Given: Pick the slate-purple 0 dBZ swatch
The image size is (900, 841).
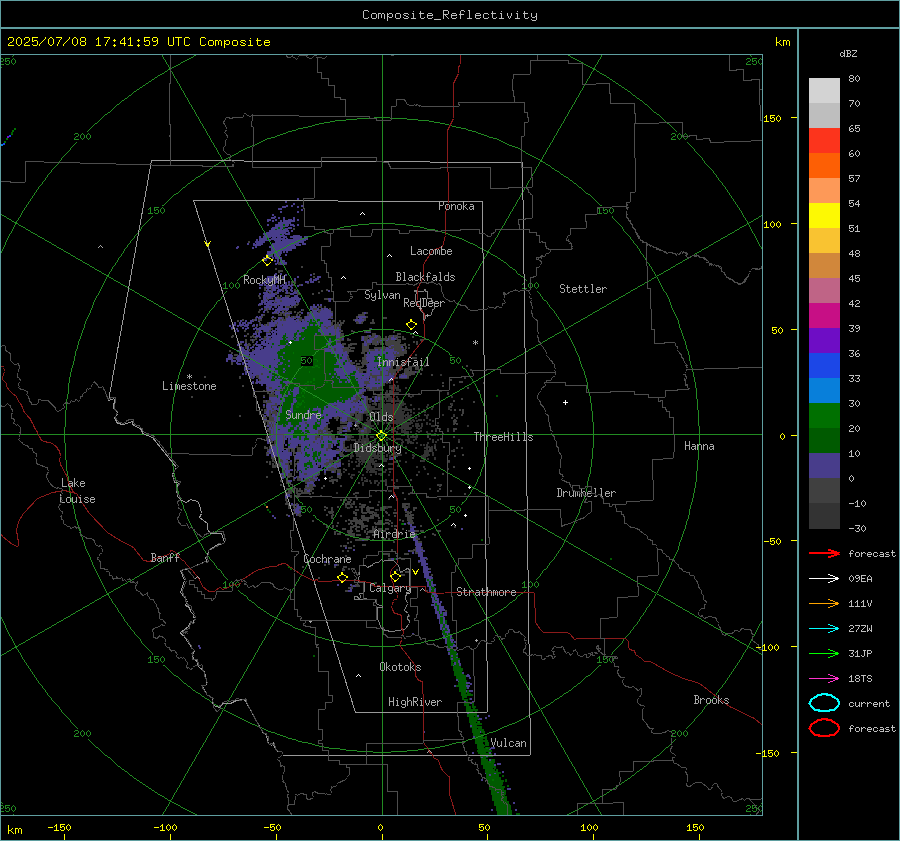Looking at the screenshot, I should point(824,466).
